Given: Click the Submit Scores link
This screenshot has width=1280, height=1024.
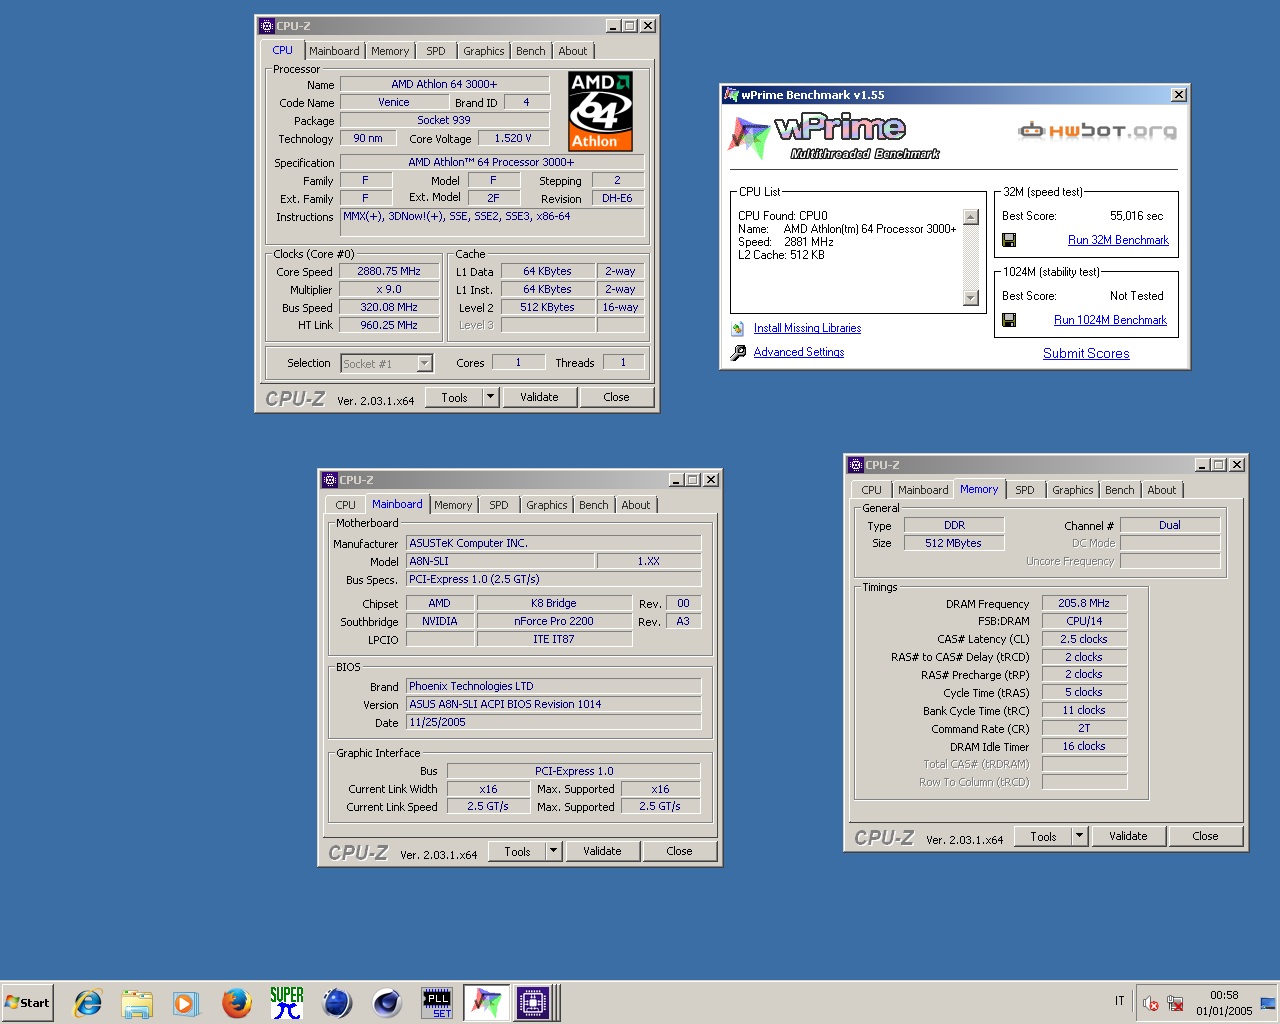Looking at the screenshot, I should (1086, 353).
